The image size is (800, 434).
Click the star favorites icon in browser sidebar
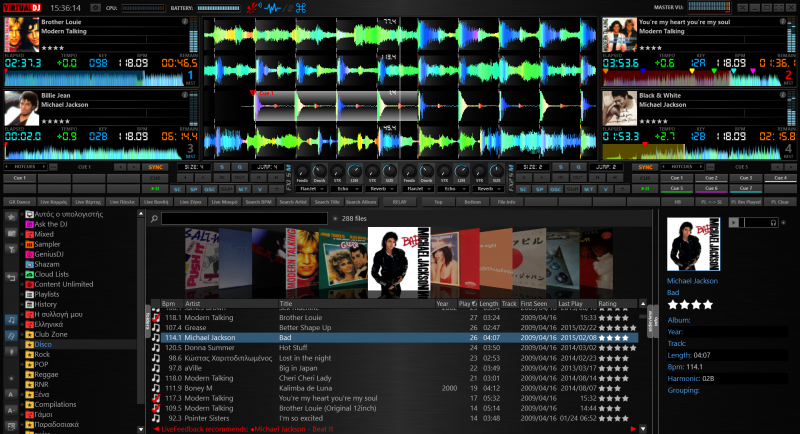11,217
